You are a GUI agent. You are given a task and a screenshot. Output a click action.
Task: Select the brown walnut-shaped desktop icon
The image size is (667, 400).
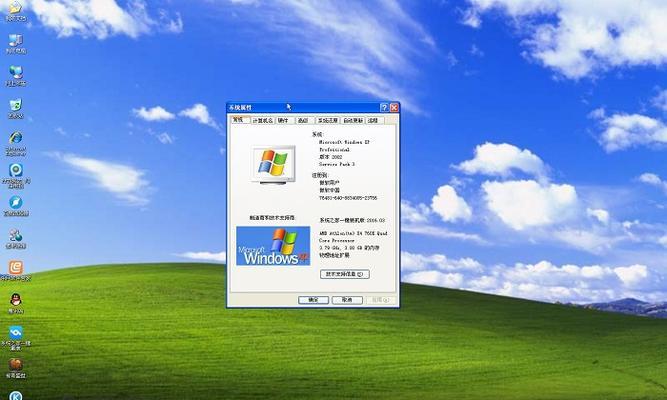pyautogui.click(x=16, y=369)
